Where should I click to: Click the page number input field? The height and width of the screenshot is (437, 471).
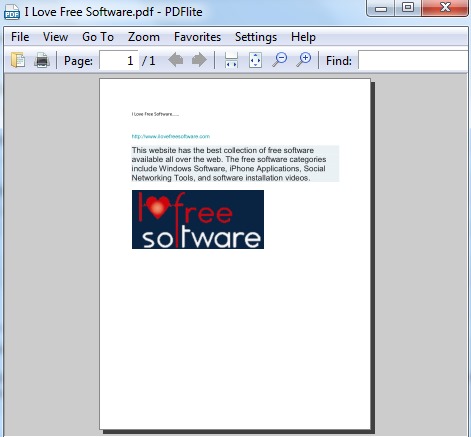[119, 60]
